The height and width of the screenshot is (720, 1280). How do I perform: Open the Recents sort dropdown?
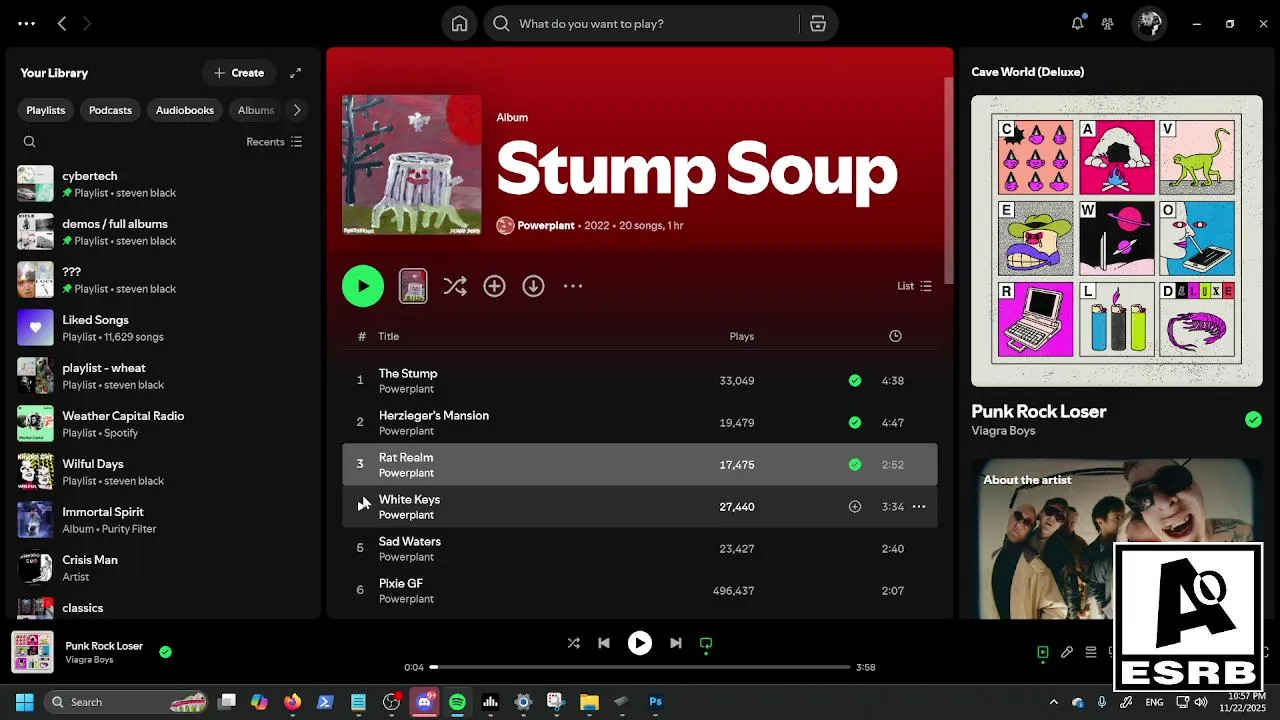coord(274,142)
